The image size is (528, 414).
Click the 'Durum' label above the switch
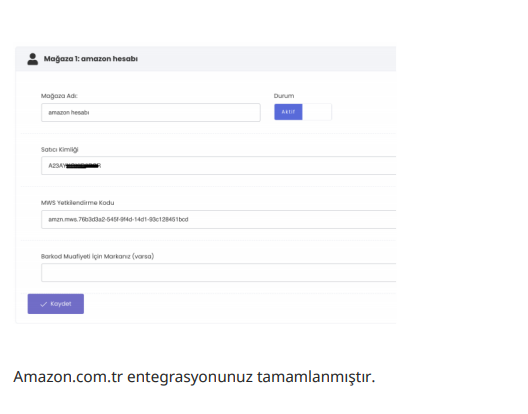[284, 96]
